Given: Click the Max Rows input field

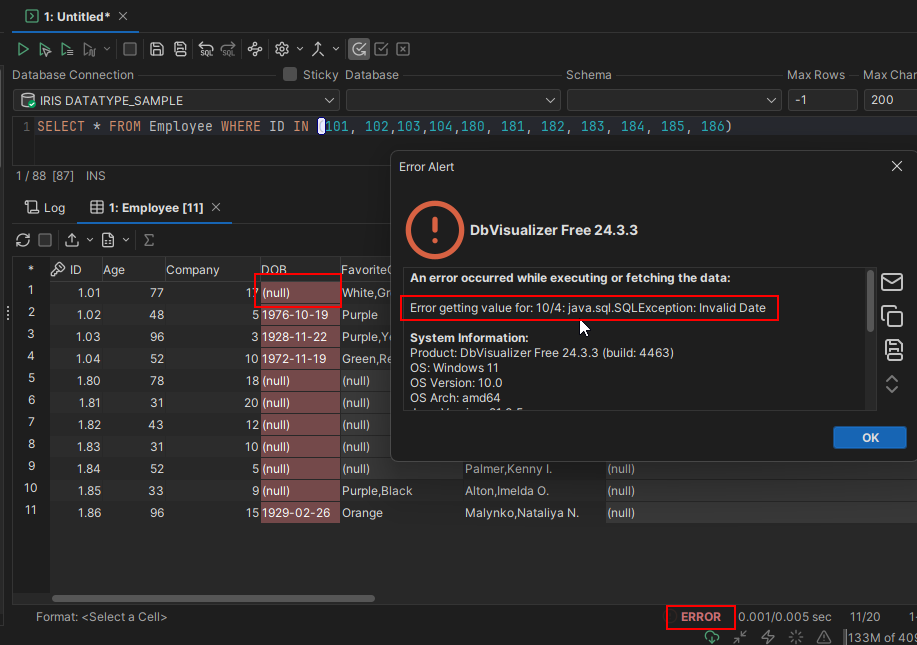Looking at the screenshot, I should pyautogui.click(x=822, y=101).
